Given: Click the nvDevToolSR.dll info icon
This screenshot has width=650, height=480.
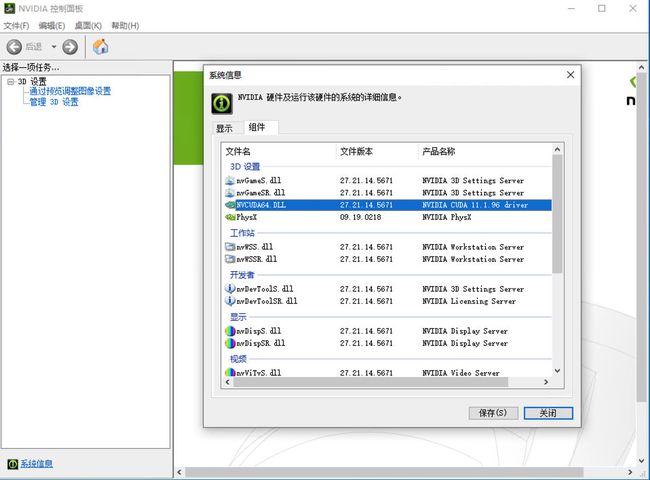Looking at the screenshot, I should pos(230,301).
